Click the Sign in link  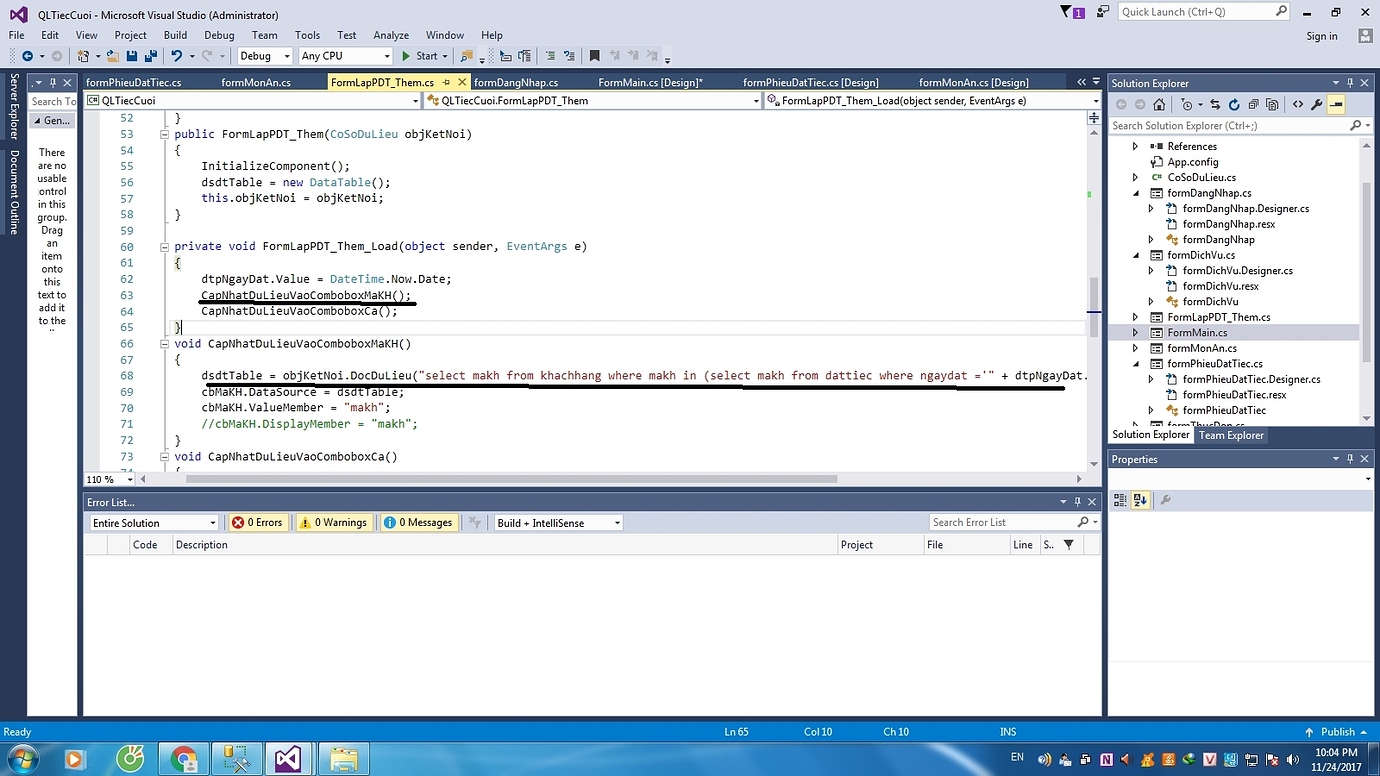tap(1321, 35)
